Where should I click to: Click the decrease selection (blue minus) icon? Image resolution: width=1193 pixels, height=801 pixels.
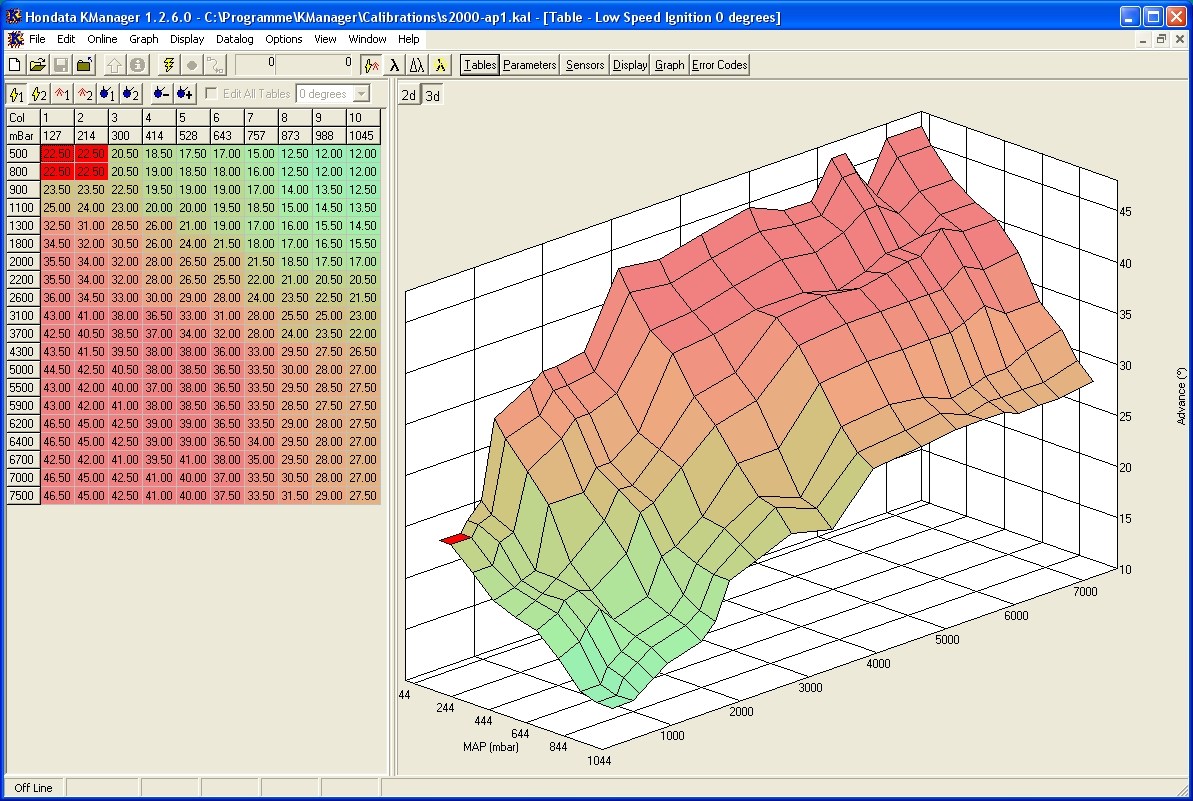coord(160,94)
